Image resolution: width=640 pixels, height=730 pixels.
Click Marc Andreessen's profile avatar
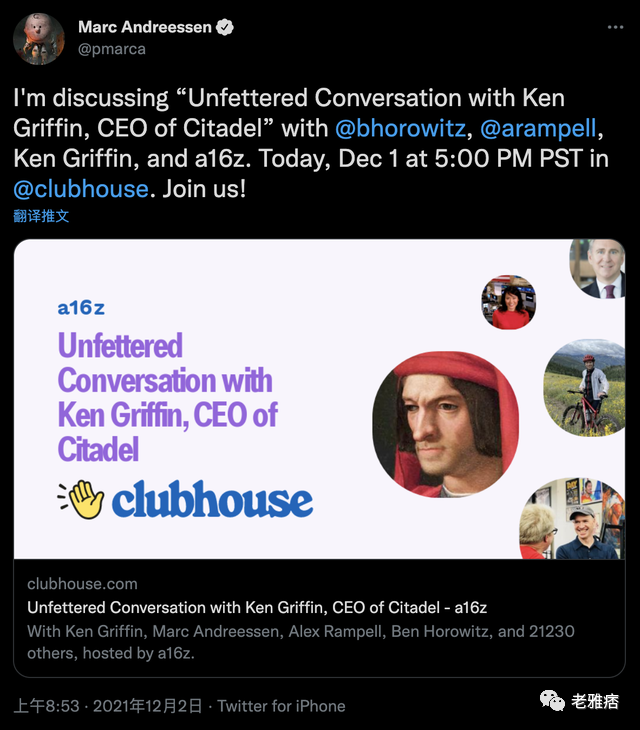pyautogui.click(x=39, y=39)
